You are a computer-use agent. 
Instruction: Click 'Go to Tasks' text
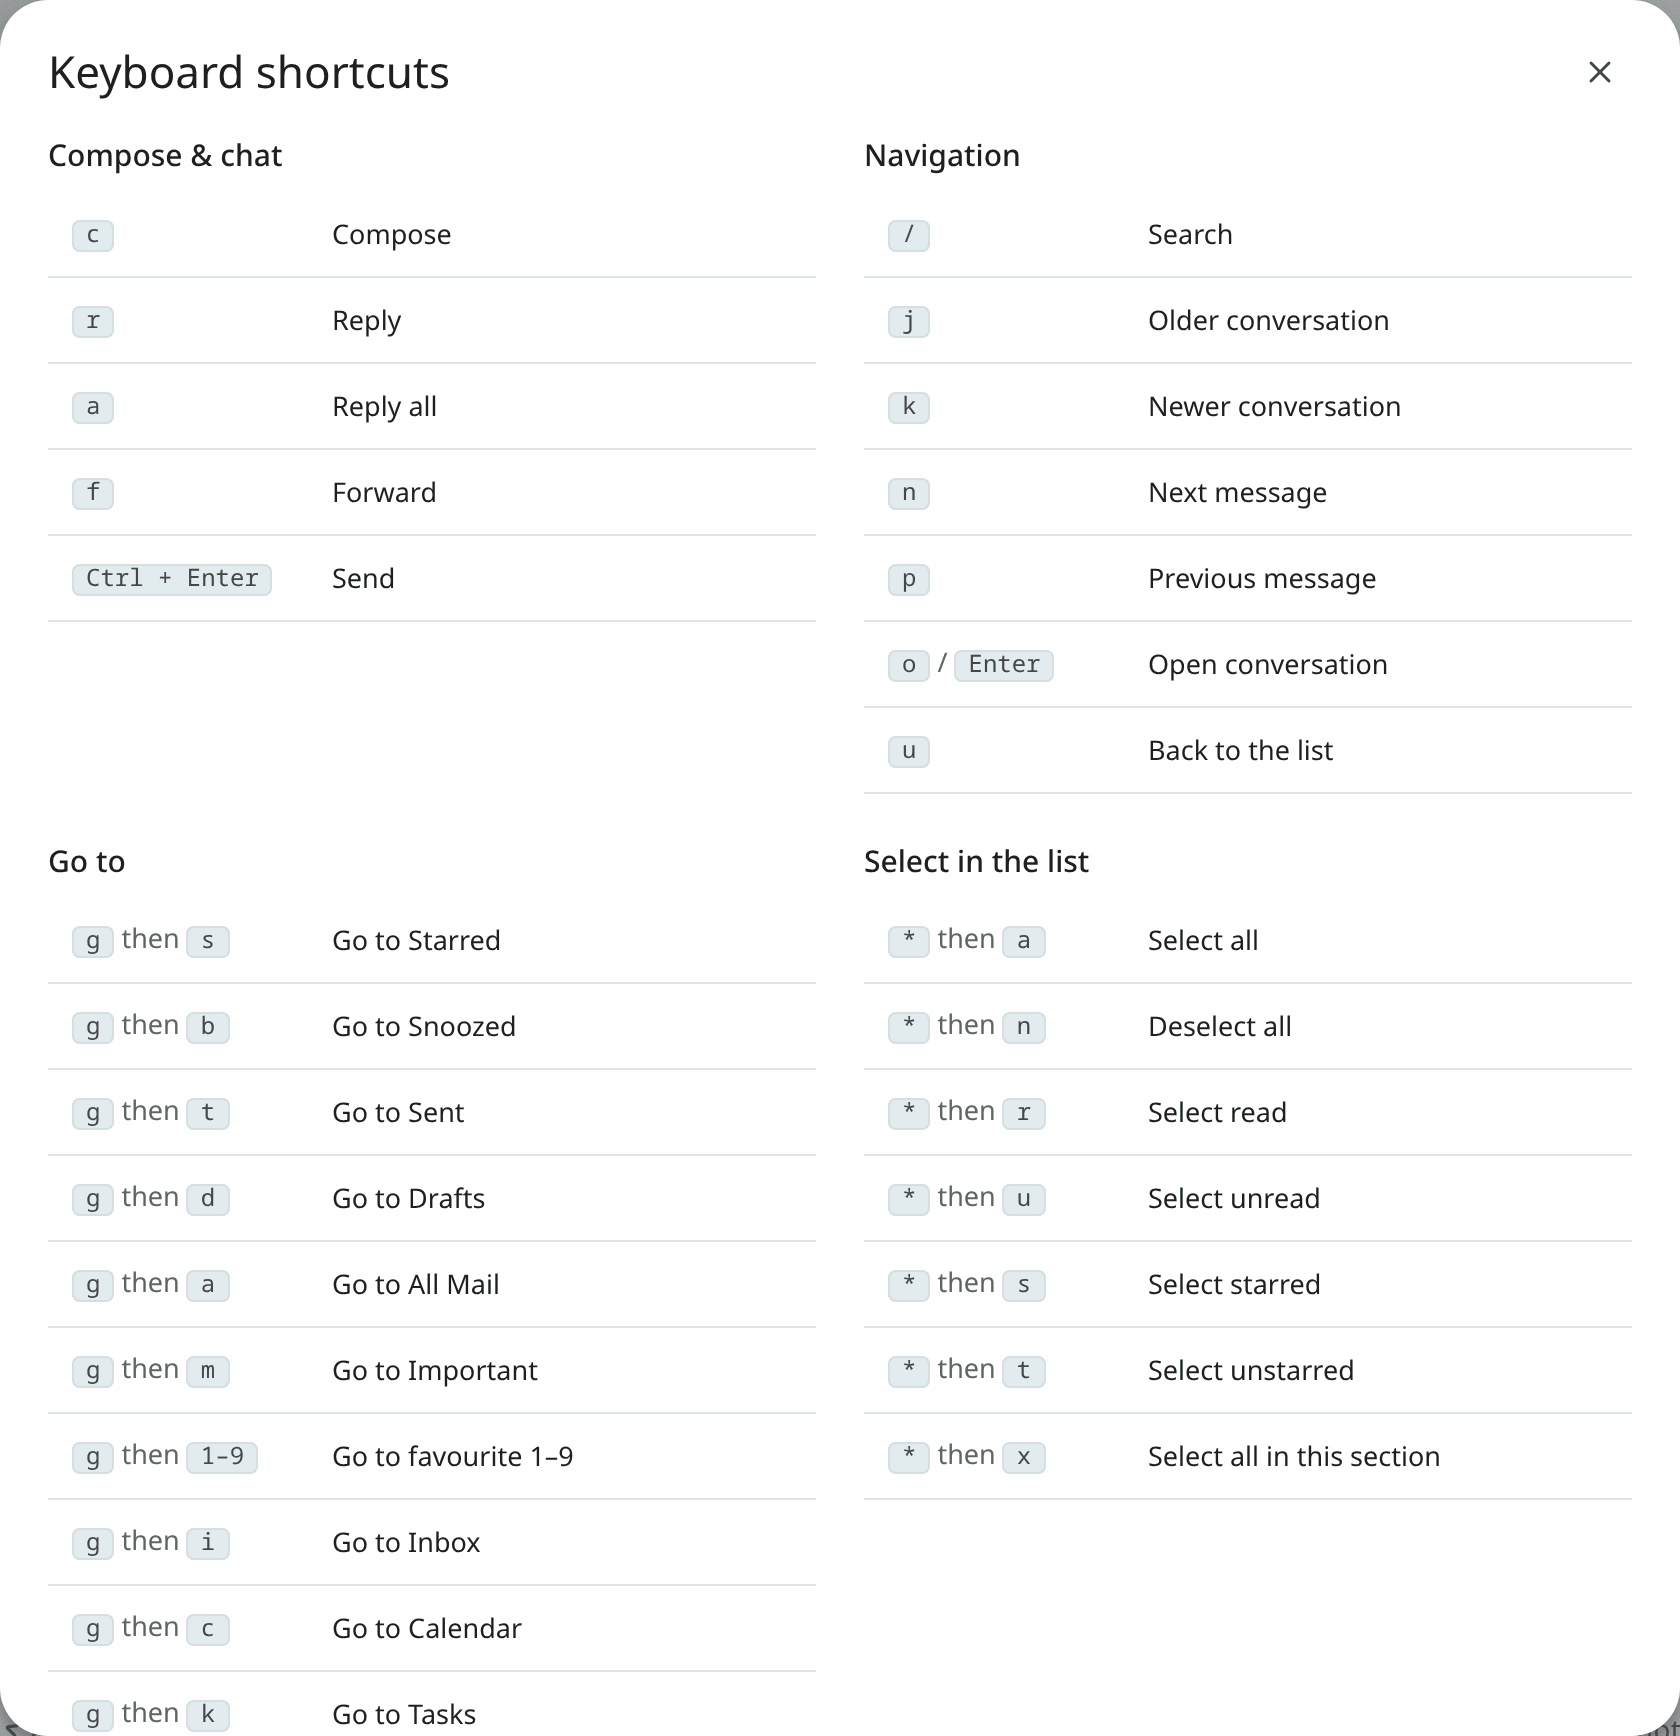404,1715
